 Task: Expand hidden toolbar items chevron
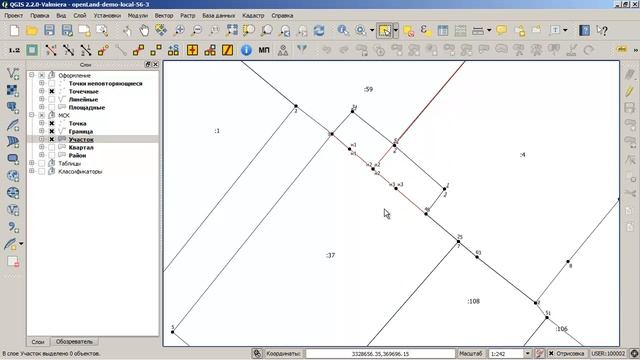(x=636, y=50)
